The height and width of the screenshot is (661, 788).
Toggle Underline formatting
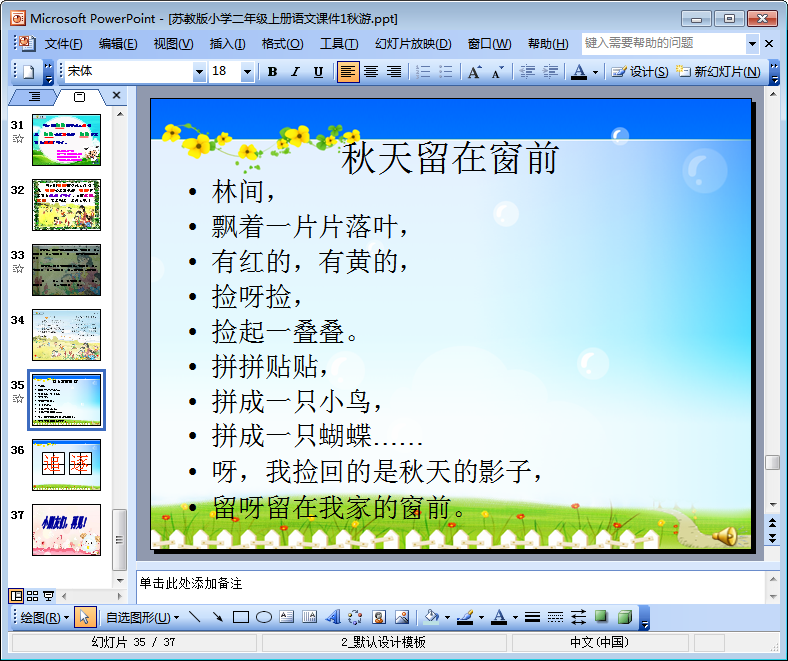[318, 72]
